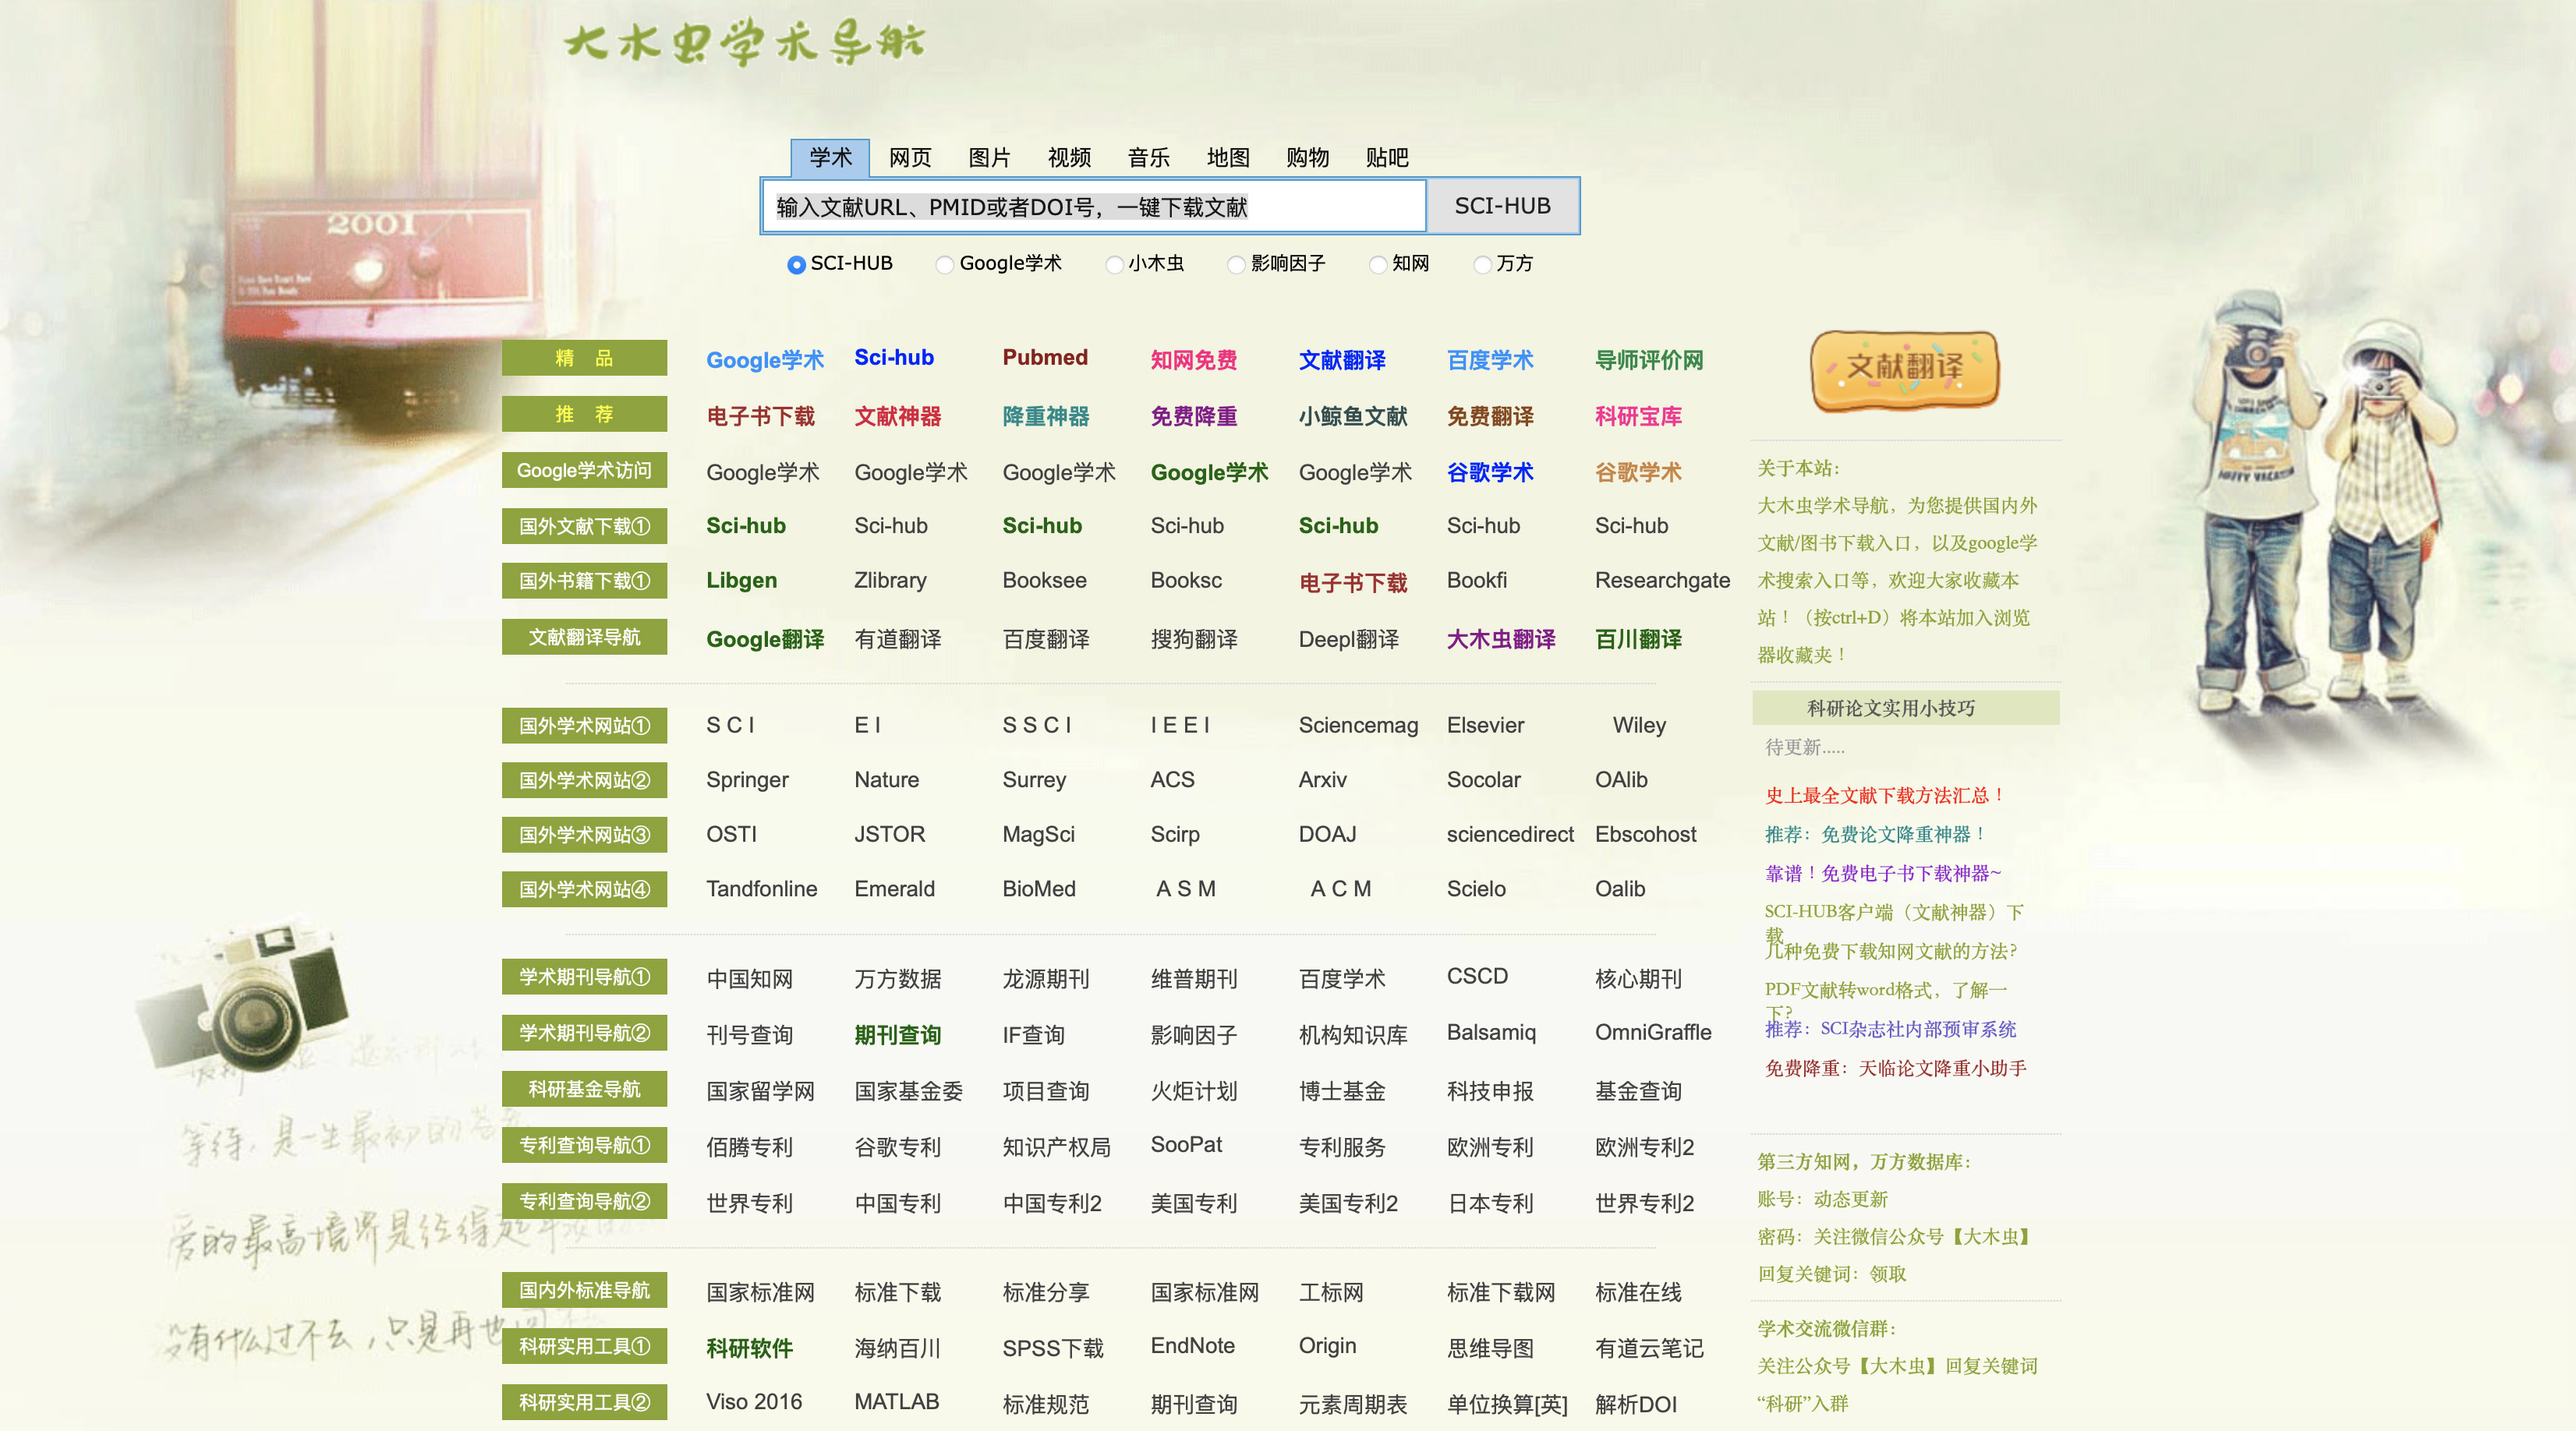The image size is (2576, 1431).
Task: Open the 贴吧 tab
Action: tap(1387, 158)
